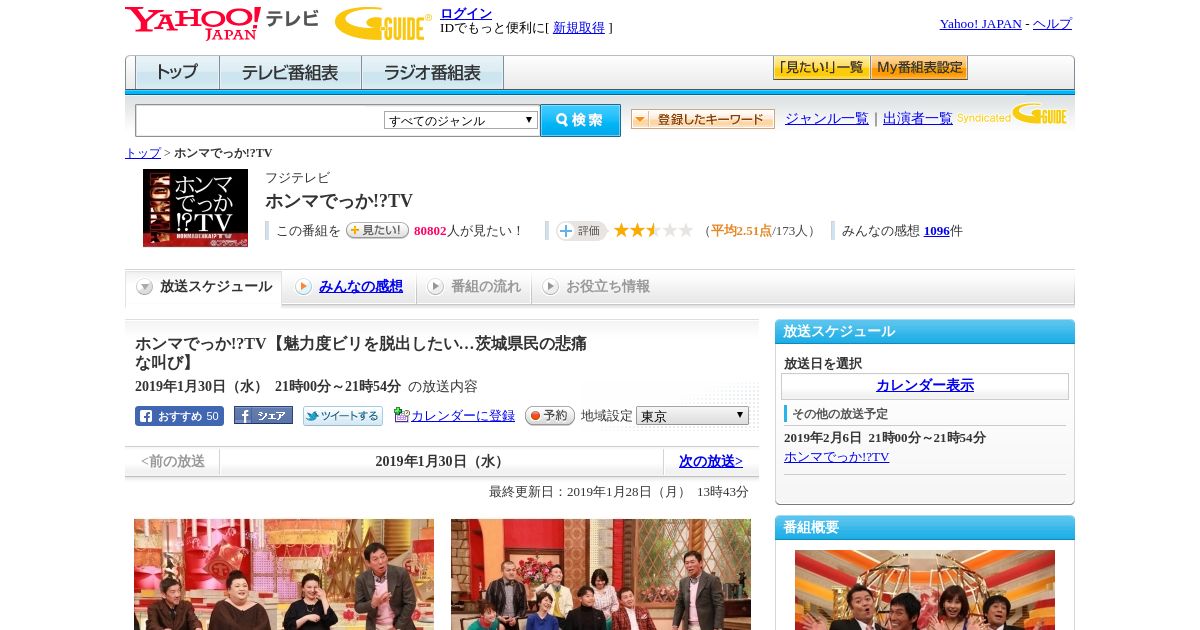Click the 2019年2月6日 21時00分～21時54分 schedule text
The width and height of the screenshot is (1200, 630).
885,438
